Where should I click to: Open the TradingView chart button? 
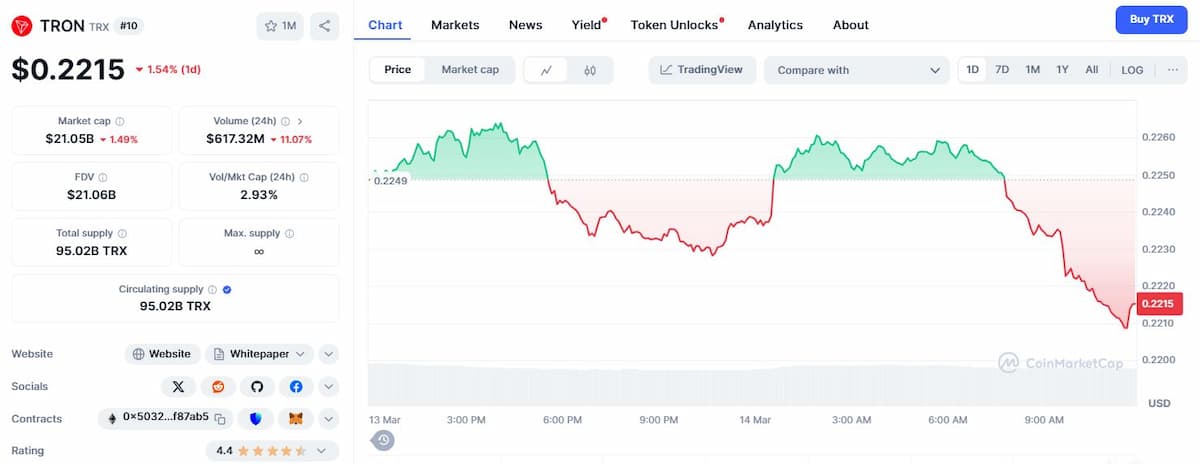(701, 70)
